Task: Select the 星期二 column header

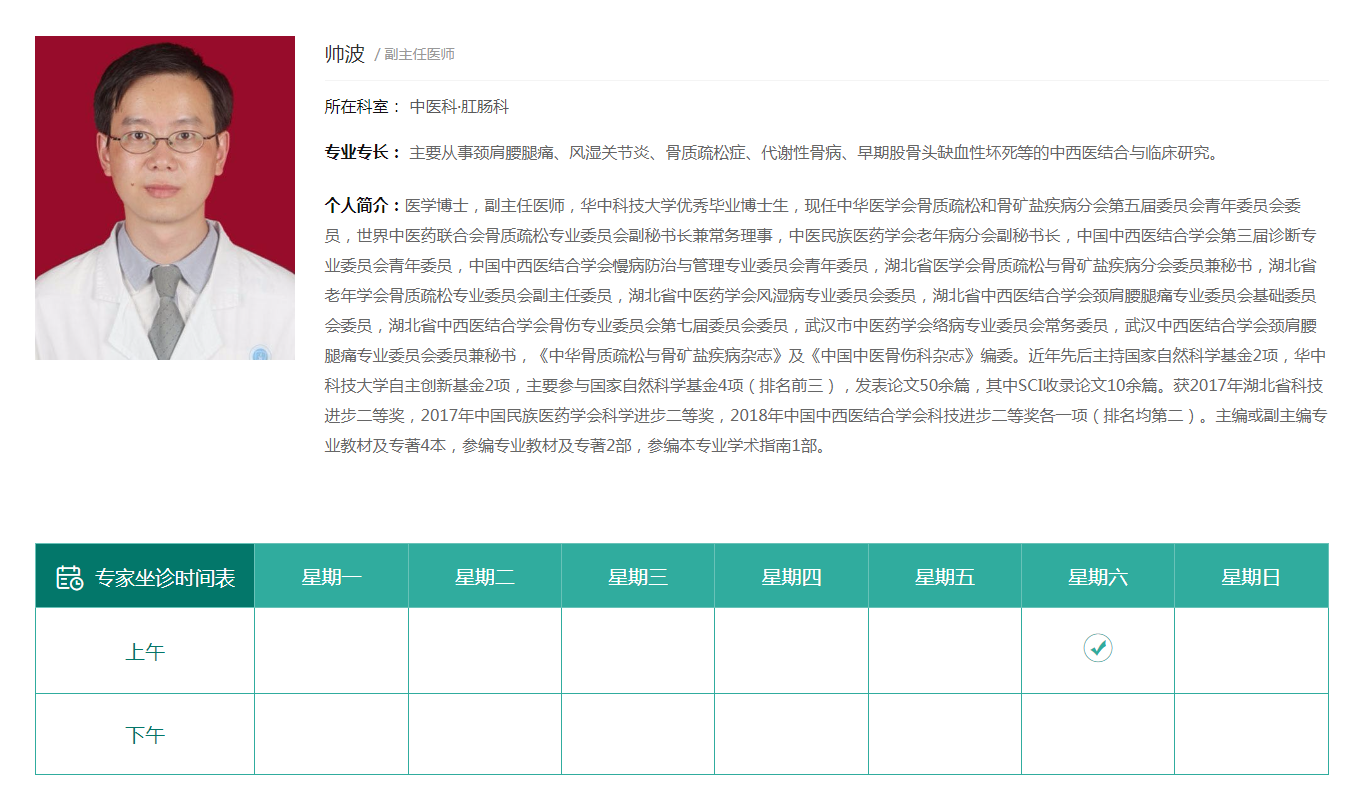Action: pyautogui.click(x=484, y=577)
